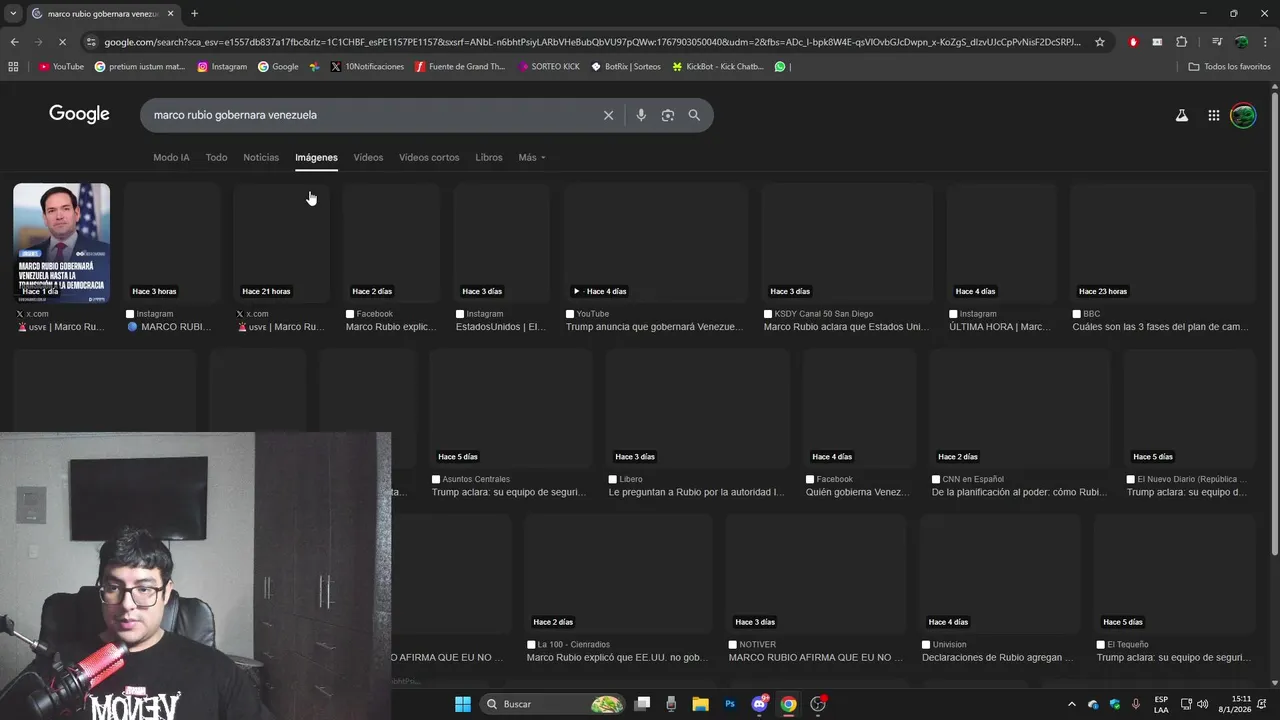This screenshot has width=1280, height=720.
Task: Switch to the Todo results tab
Action: pyautogui.click(x=216, y=157)
